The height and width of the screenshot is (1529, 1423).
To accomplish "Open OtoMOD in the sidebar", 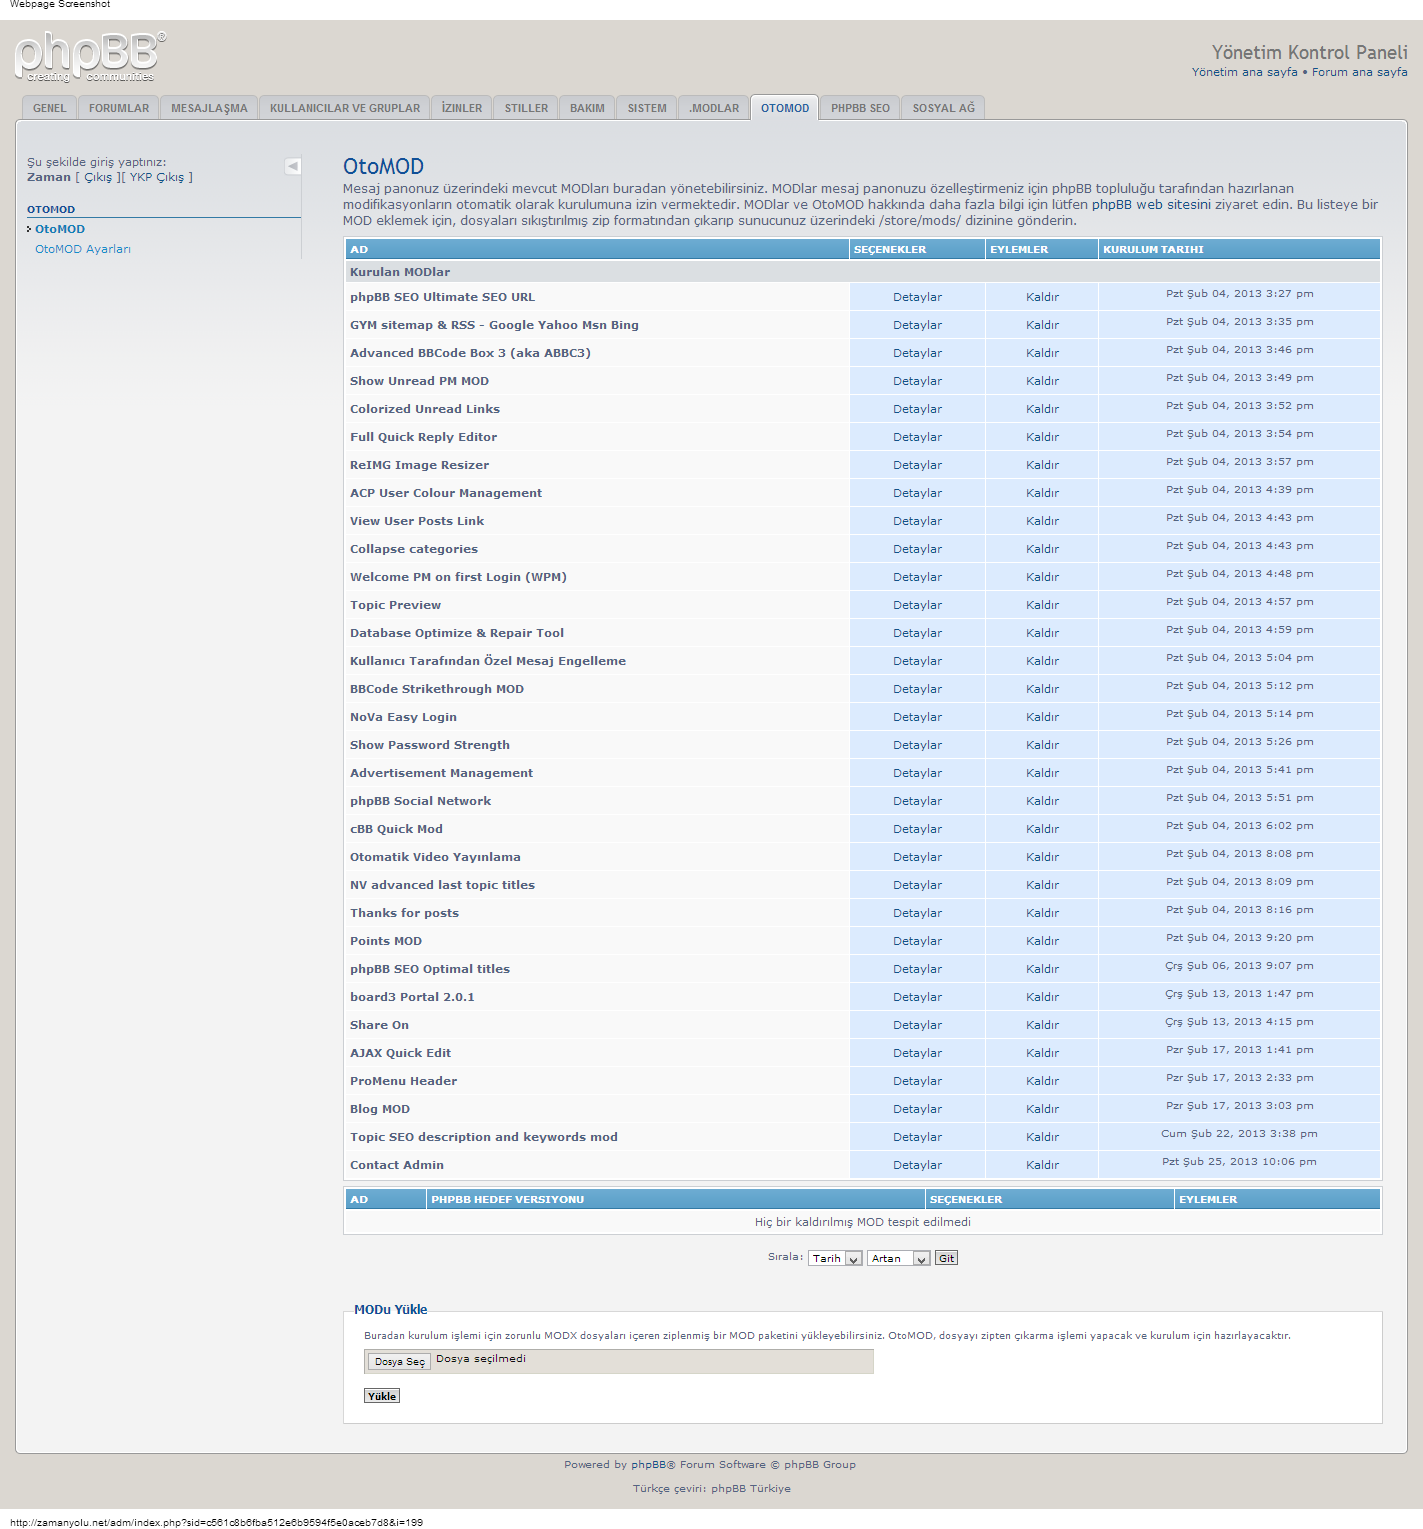I will [x=60, y=229].
